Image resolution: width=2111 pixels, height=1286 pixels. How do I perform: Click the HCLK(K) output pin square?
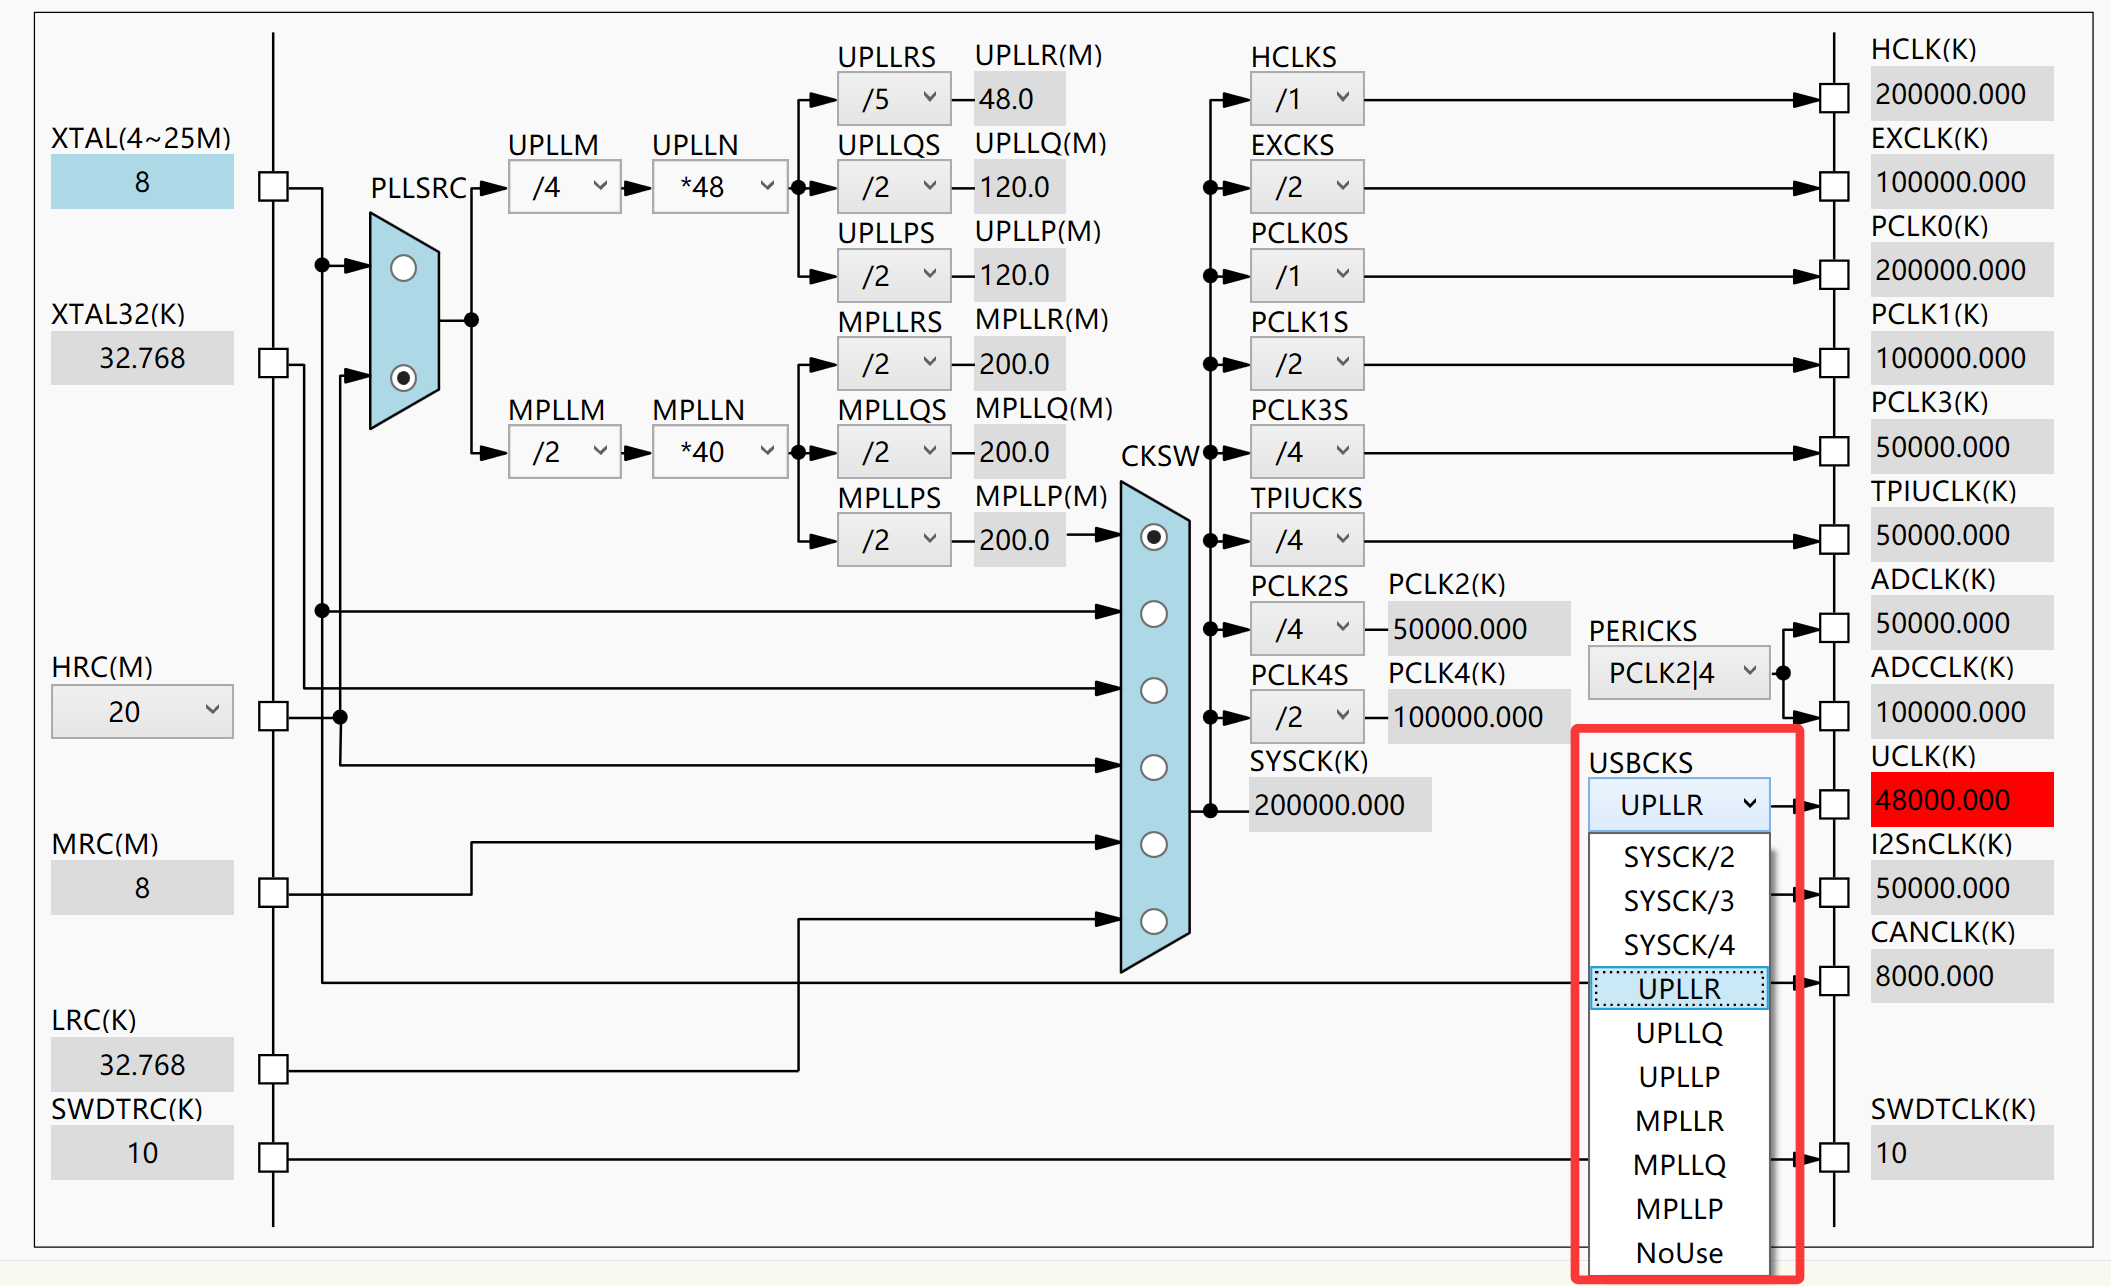pos(1833,98)
